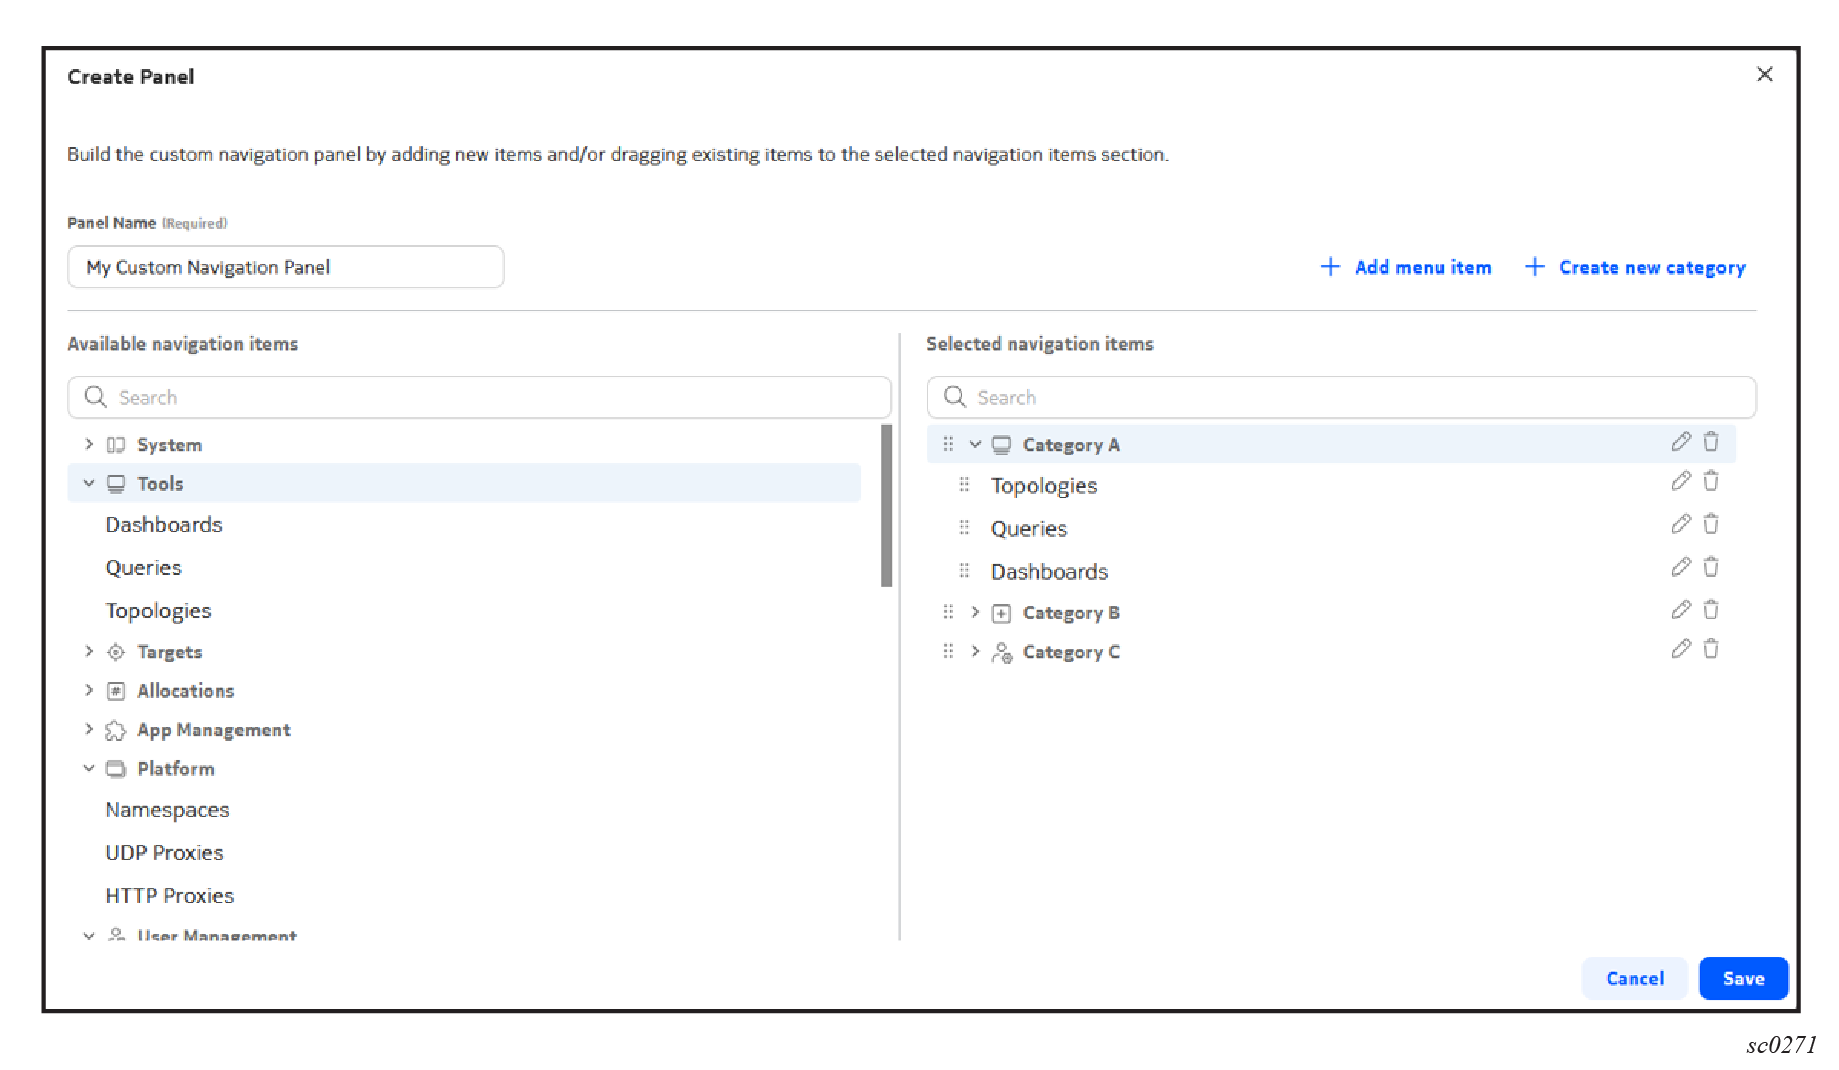Focus the Panel Name text field
1839x1070 pixels.
[x=285, y=267]
